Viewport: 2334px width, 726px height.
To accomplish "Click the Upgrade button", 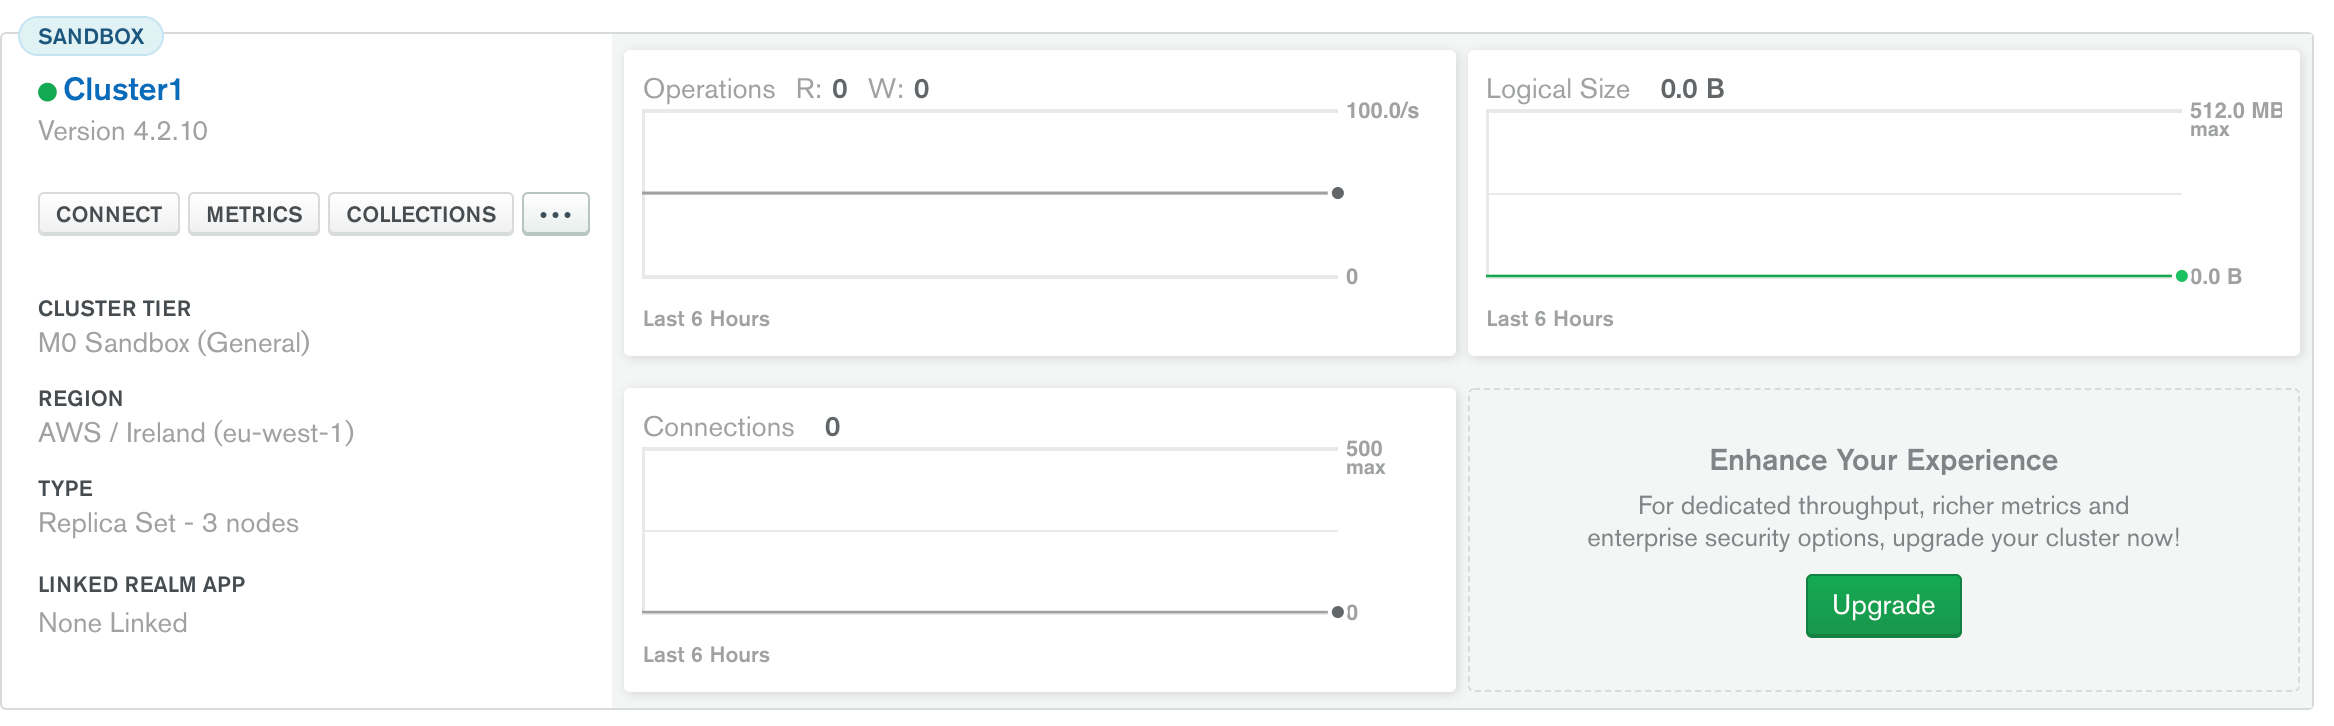I will [x=1882, y=605].
